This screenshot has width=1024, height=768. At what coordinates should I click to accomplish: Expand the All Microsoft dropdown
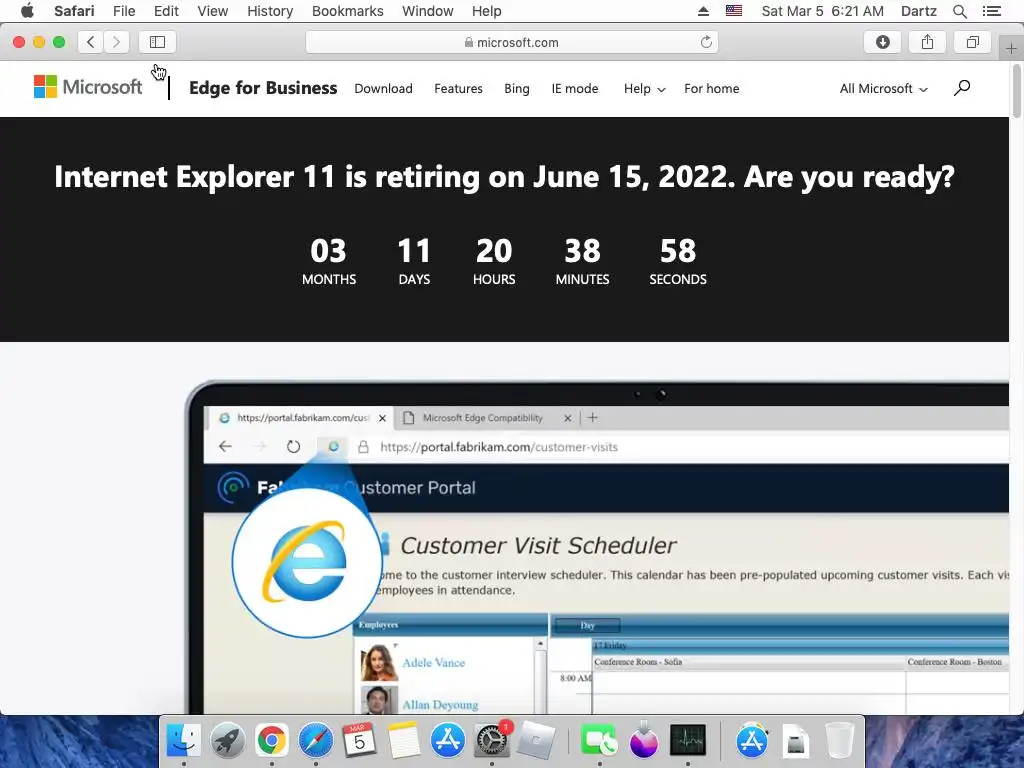pos(884,89)
